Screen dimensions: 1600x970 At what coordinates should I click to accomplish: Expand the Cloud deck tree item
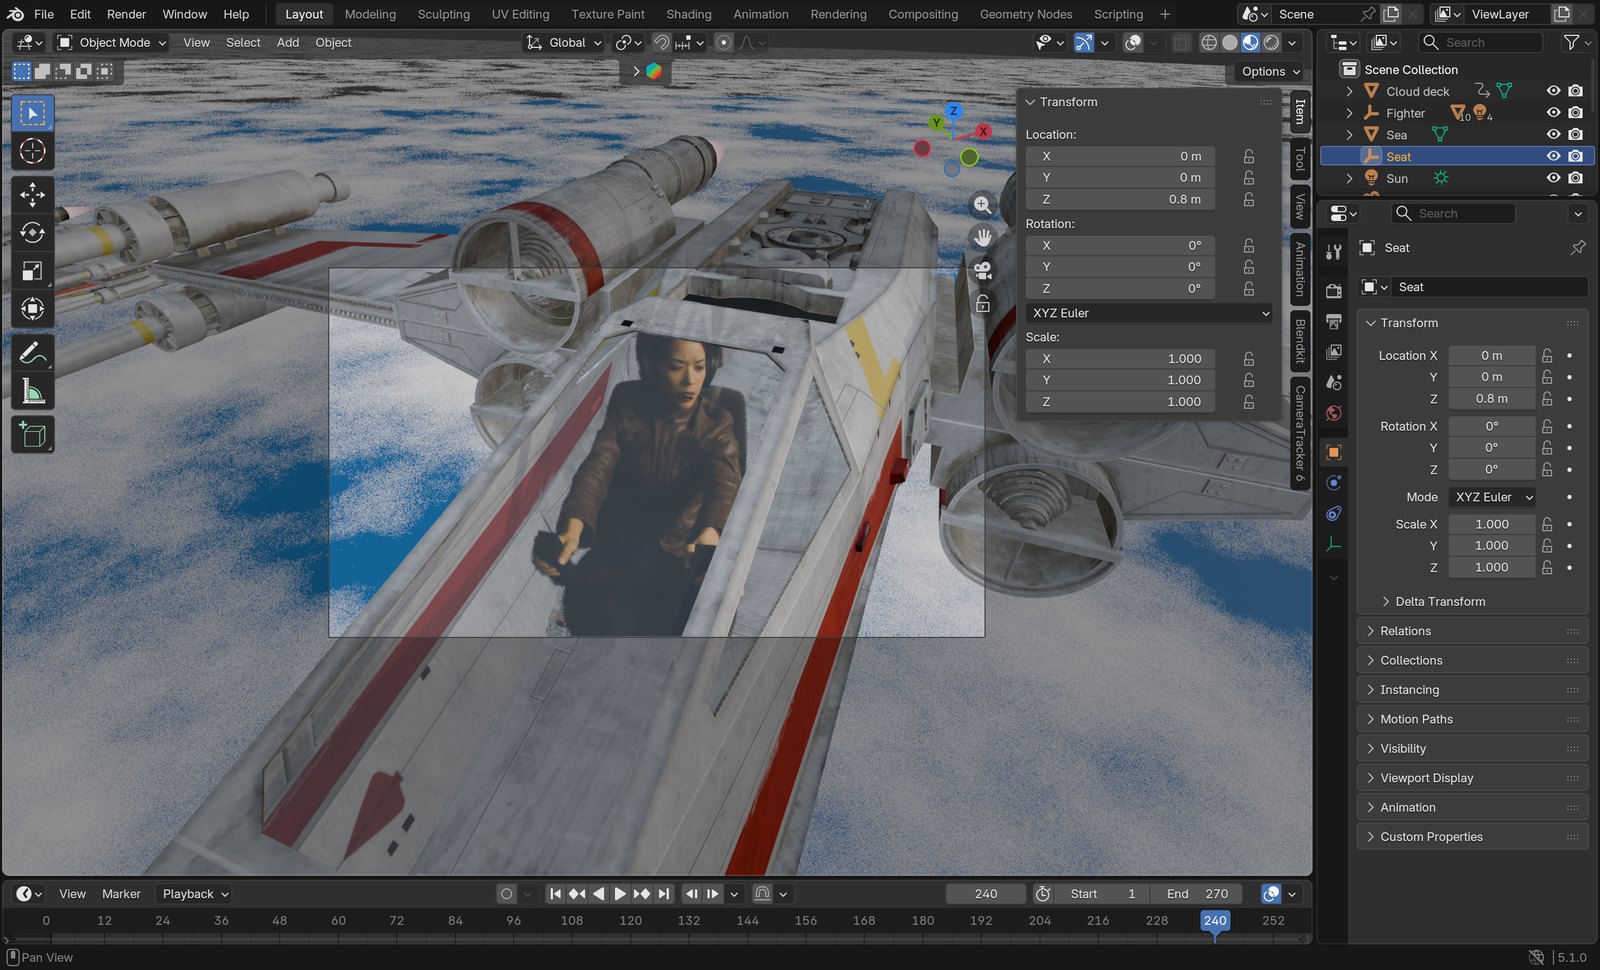[1349, 91]
